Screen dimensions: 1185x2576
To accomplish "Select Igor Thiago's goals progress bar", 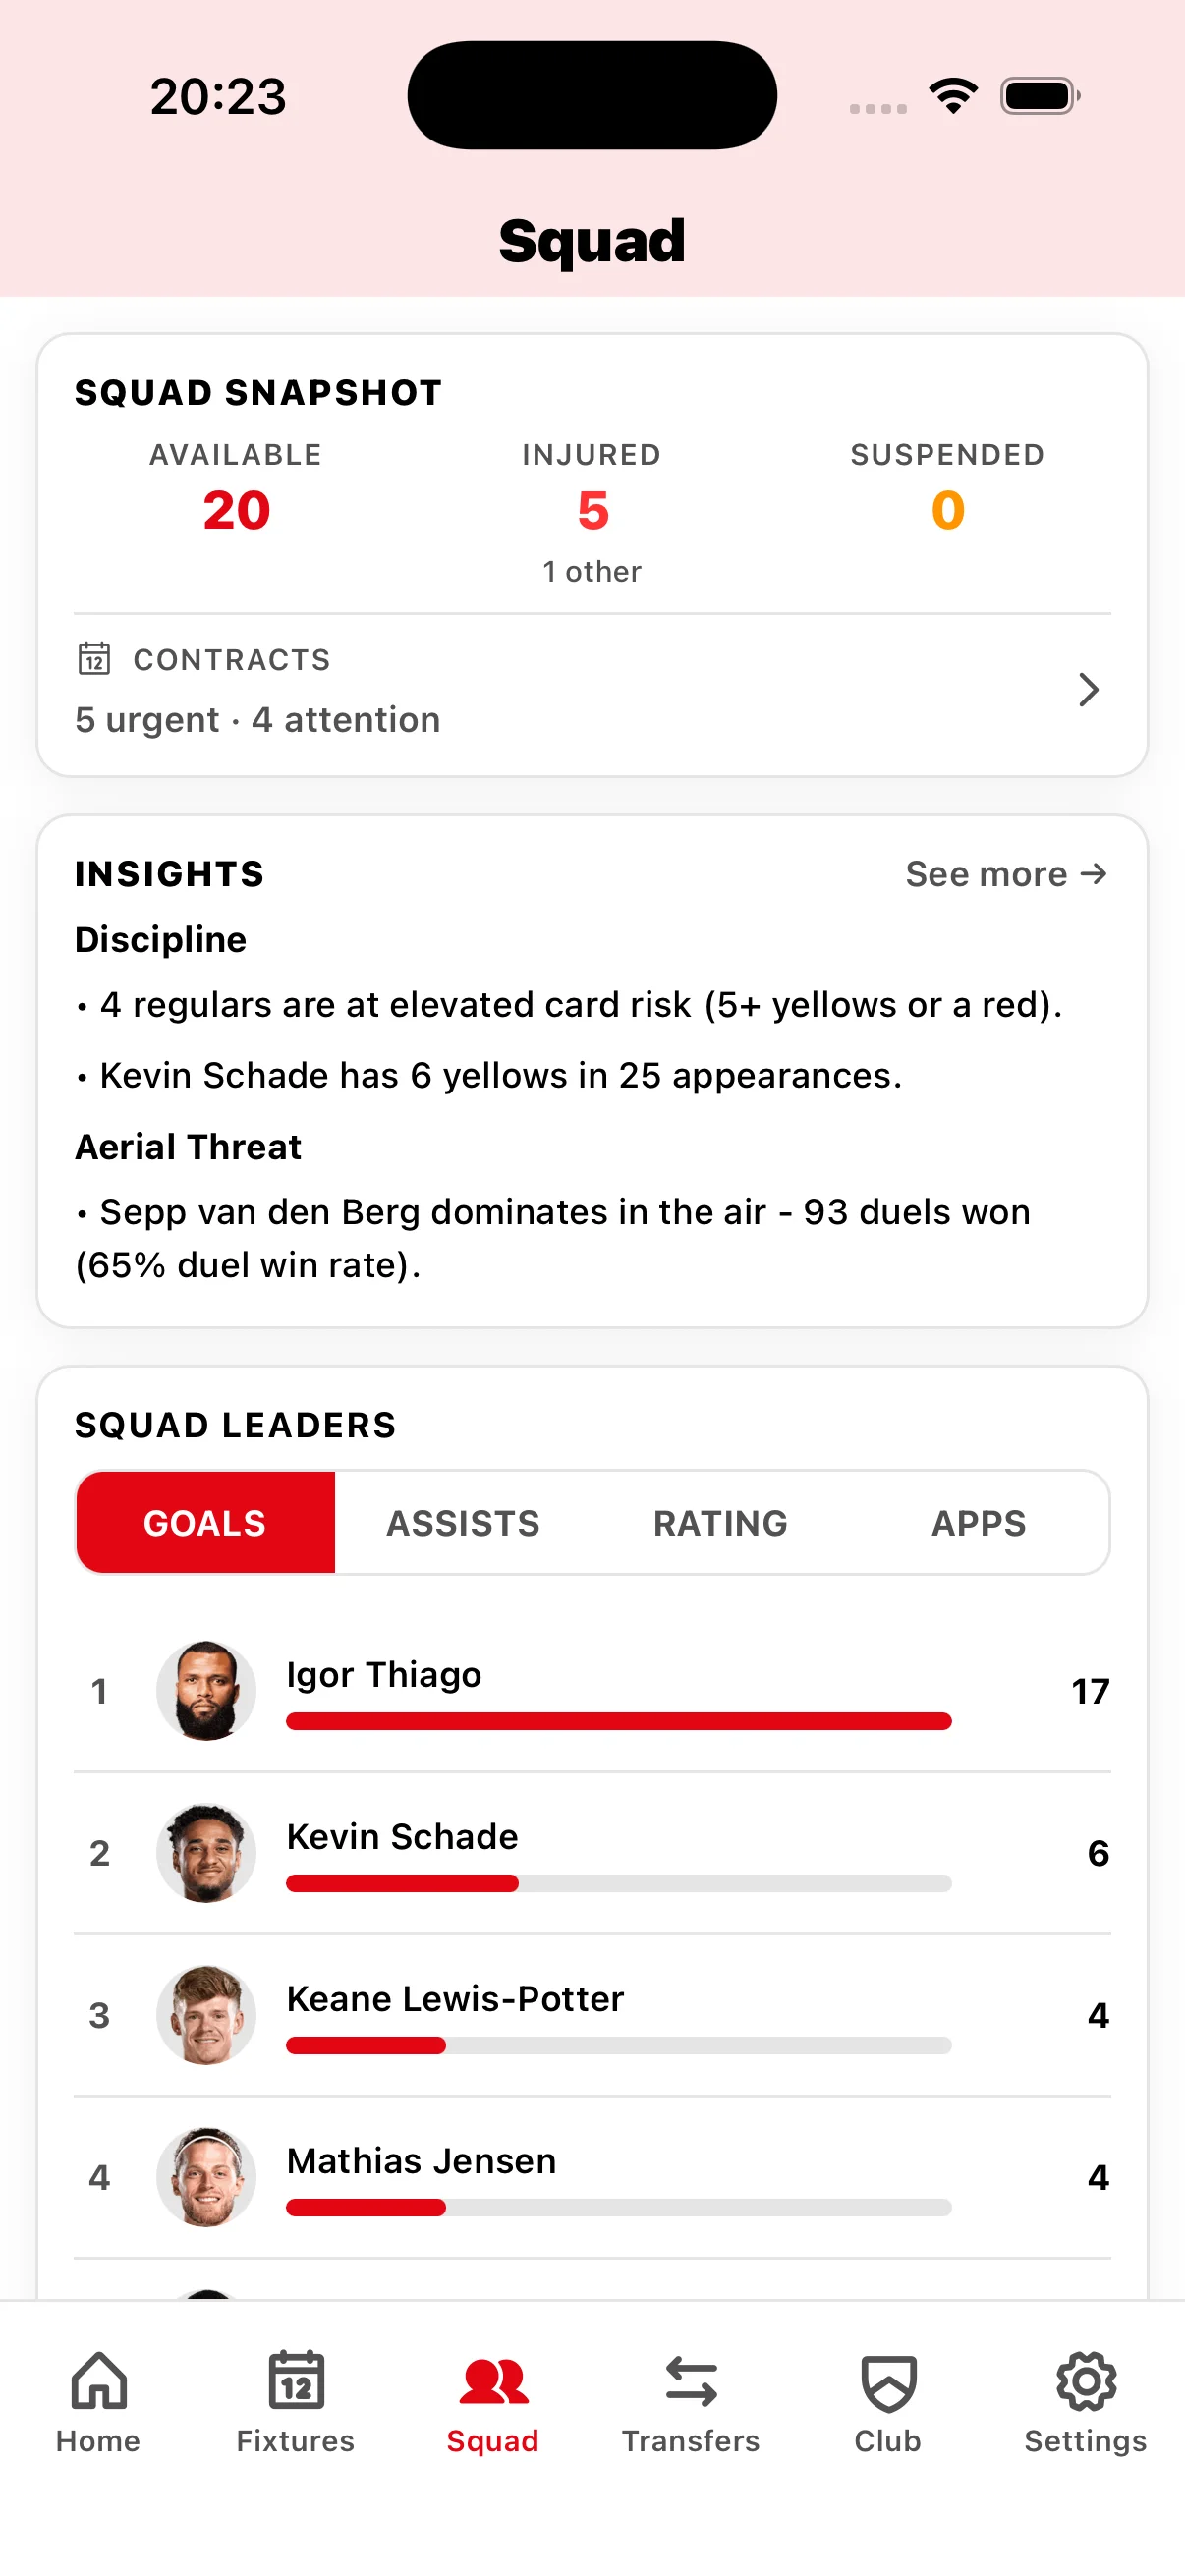I will click(618, 1720).
